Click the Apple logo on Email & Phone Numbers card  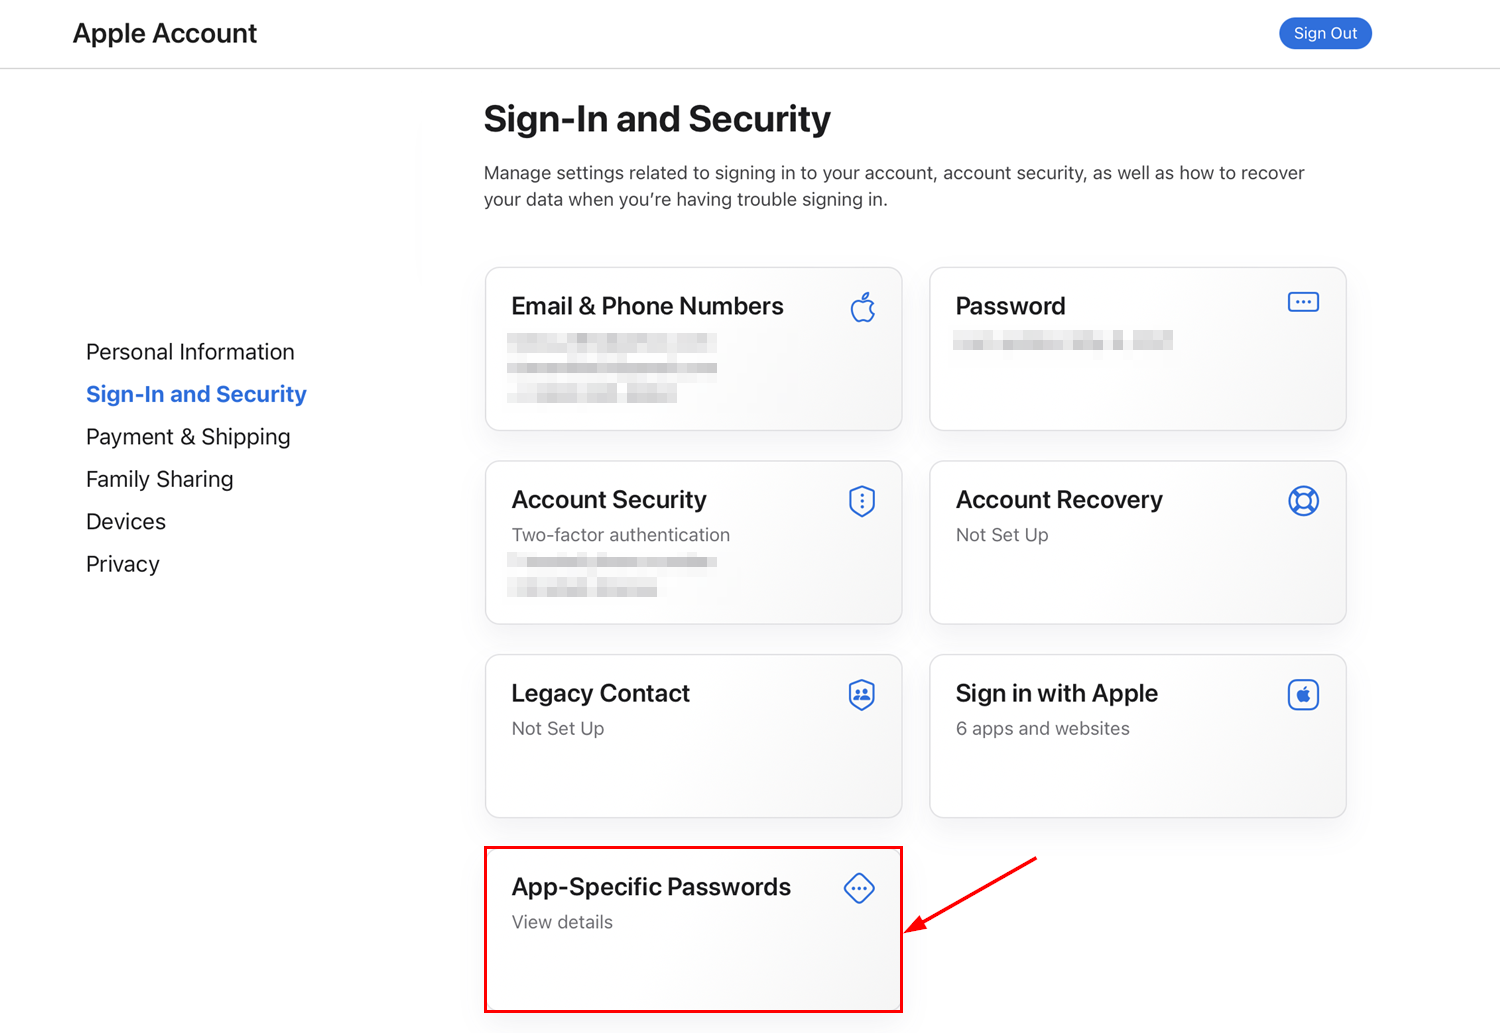click(862, 307)
